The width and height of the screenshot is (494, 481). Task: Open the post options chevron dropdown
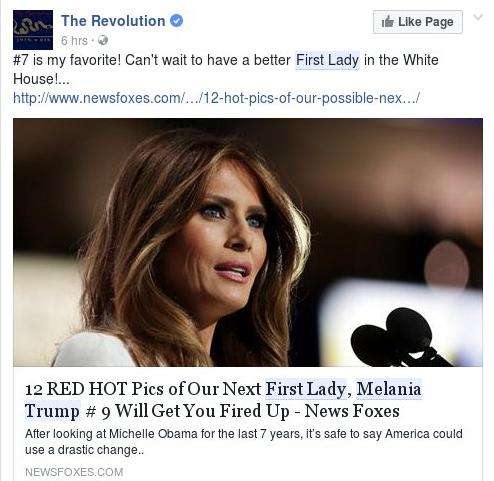click(478, 17)
